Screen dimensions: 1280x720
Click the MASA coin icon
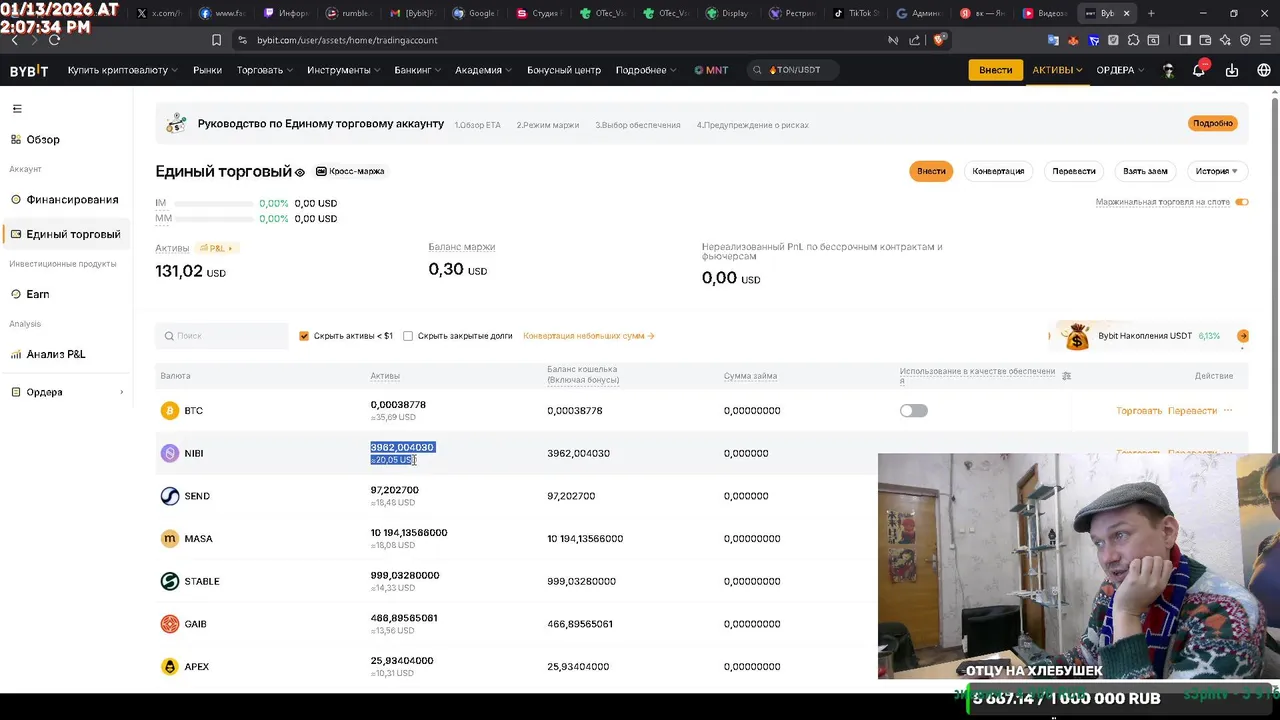[170, 538]
